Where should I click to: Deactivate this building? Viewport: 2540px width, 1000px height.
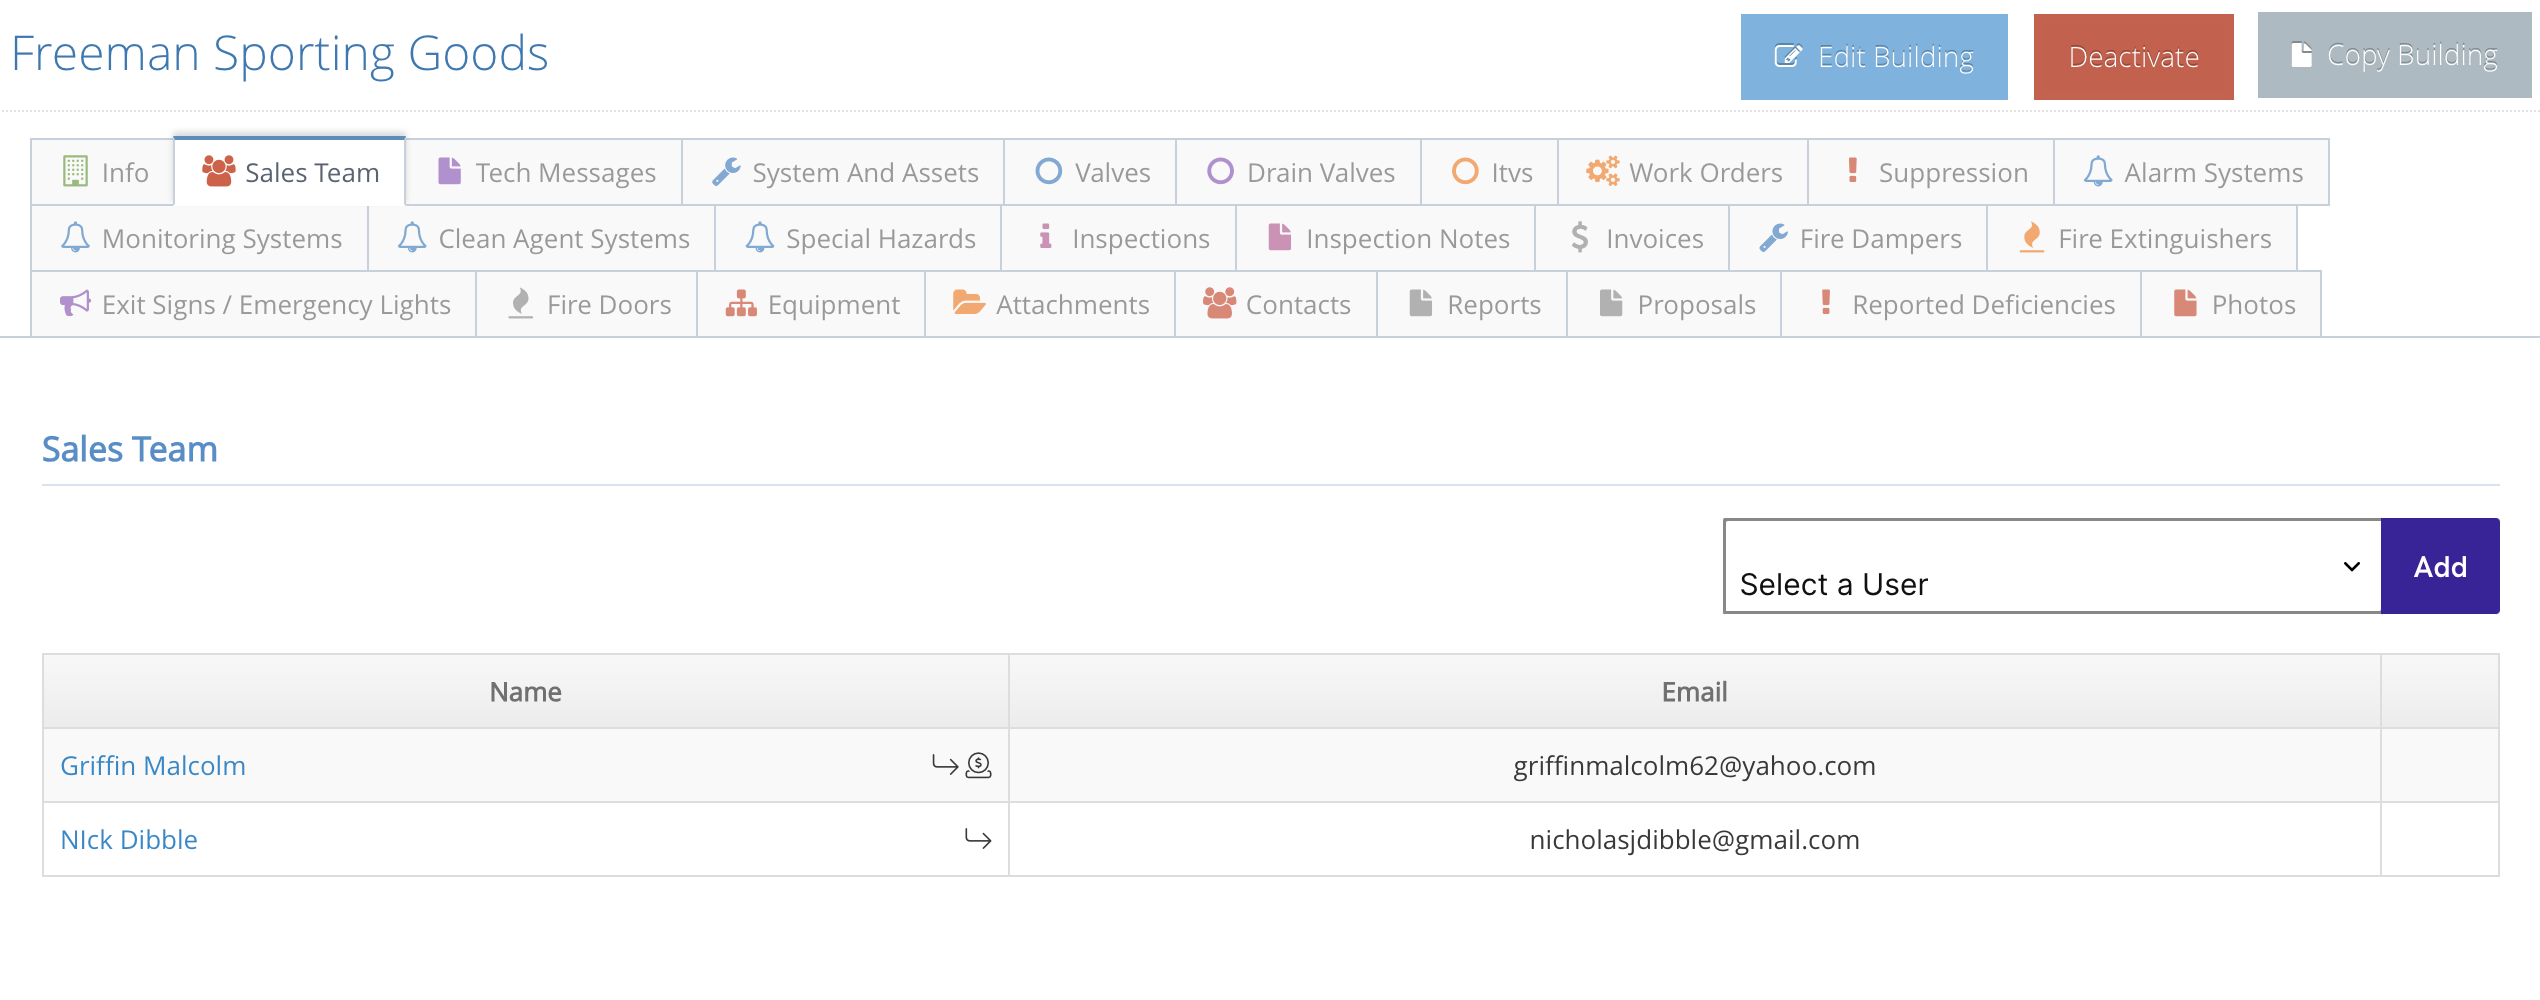pyautogui.click(x=2134, y=57)
